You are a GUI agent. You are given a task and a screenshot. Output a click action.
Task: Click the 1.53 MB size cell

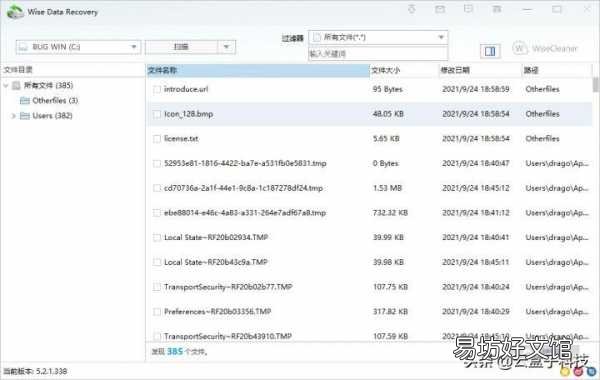(x=387, y=188)
